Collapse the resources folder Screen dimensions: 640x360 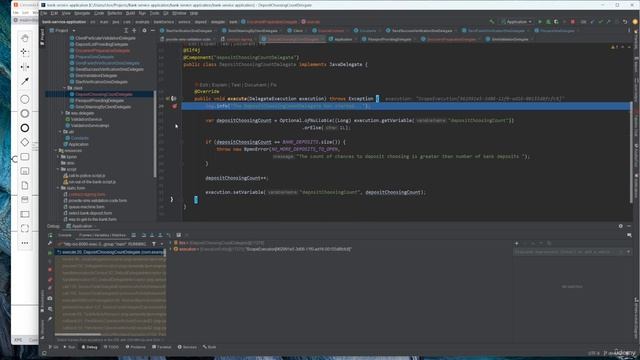coord(56,151)
